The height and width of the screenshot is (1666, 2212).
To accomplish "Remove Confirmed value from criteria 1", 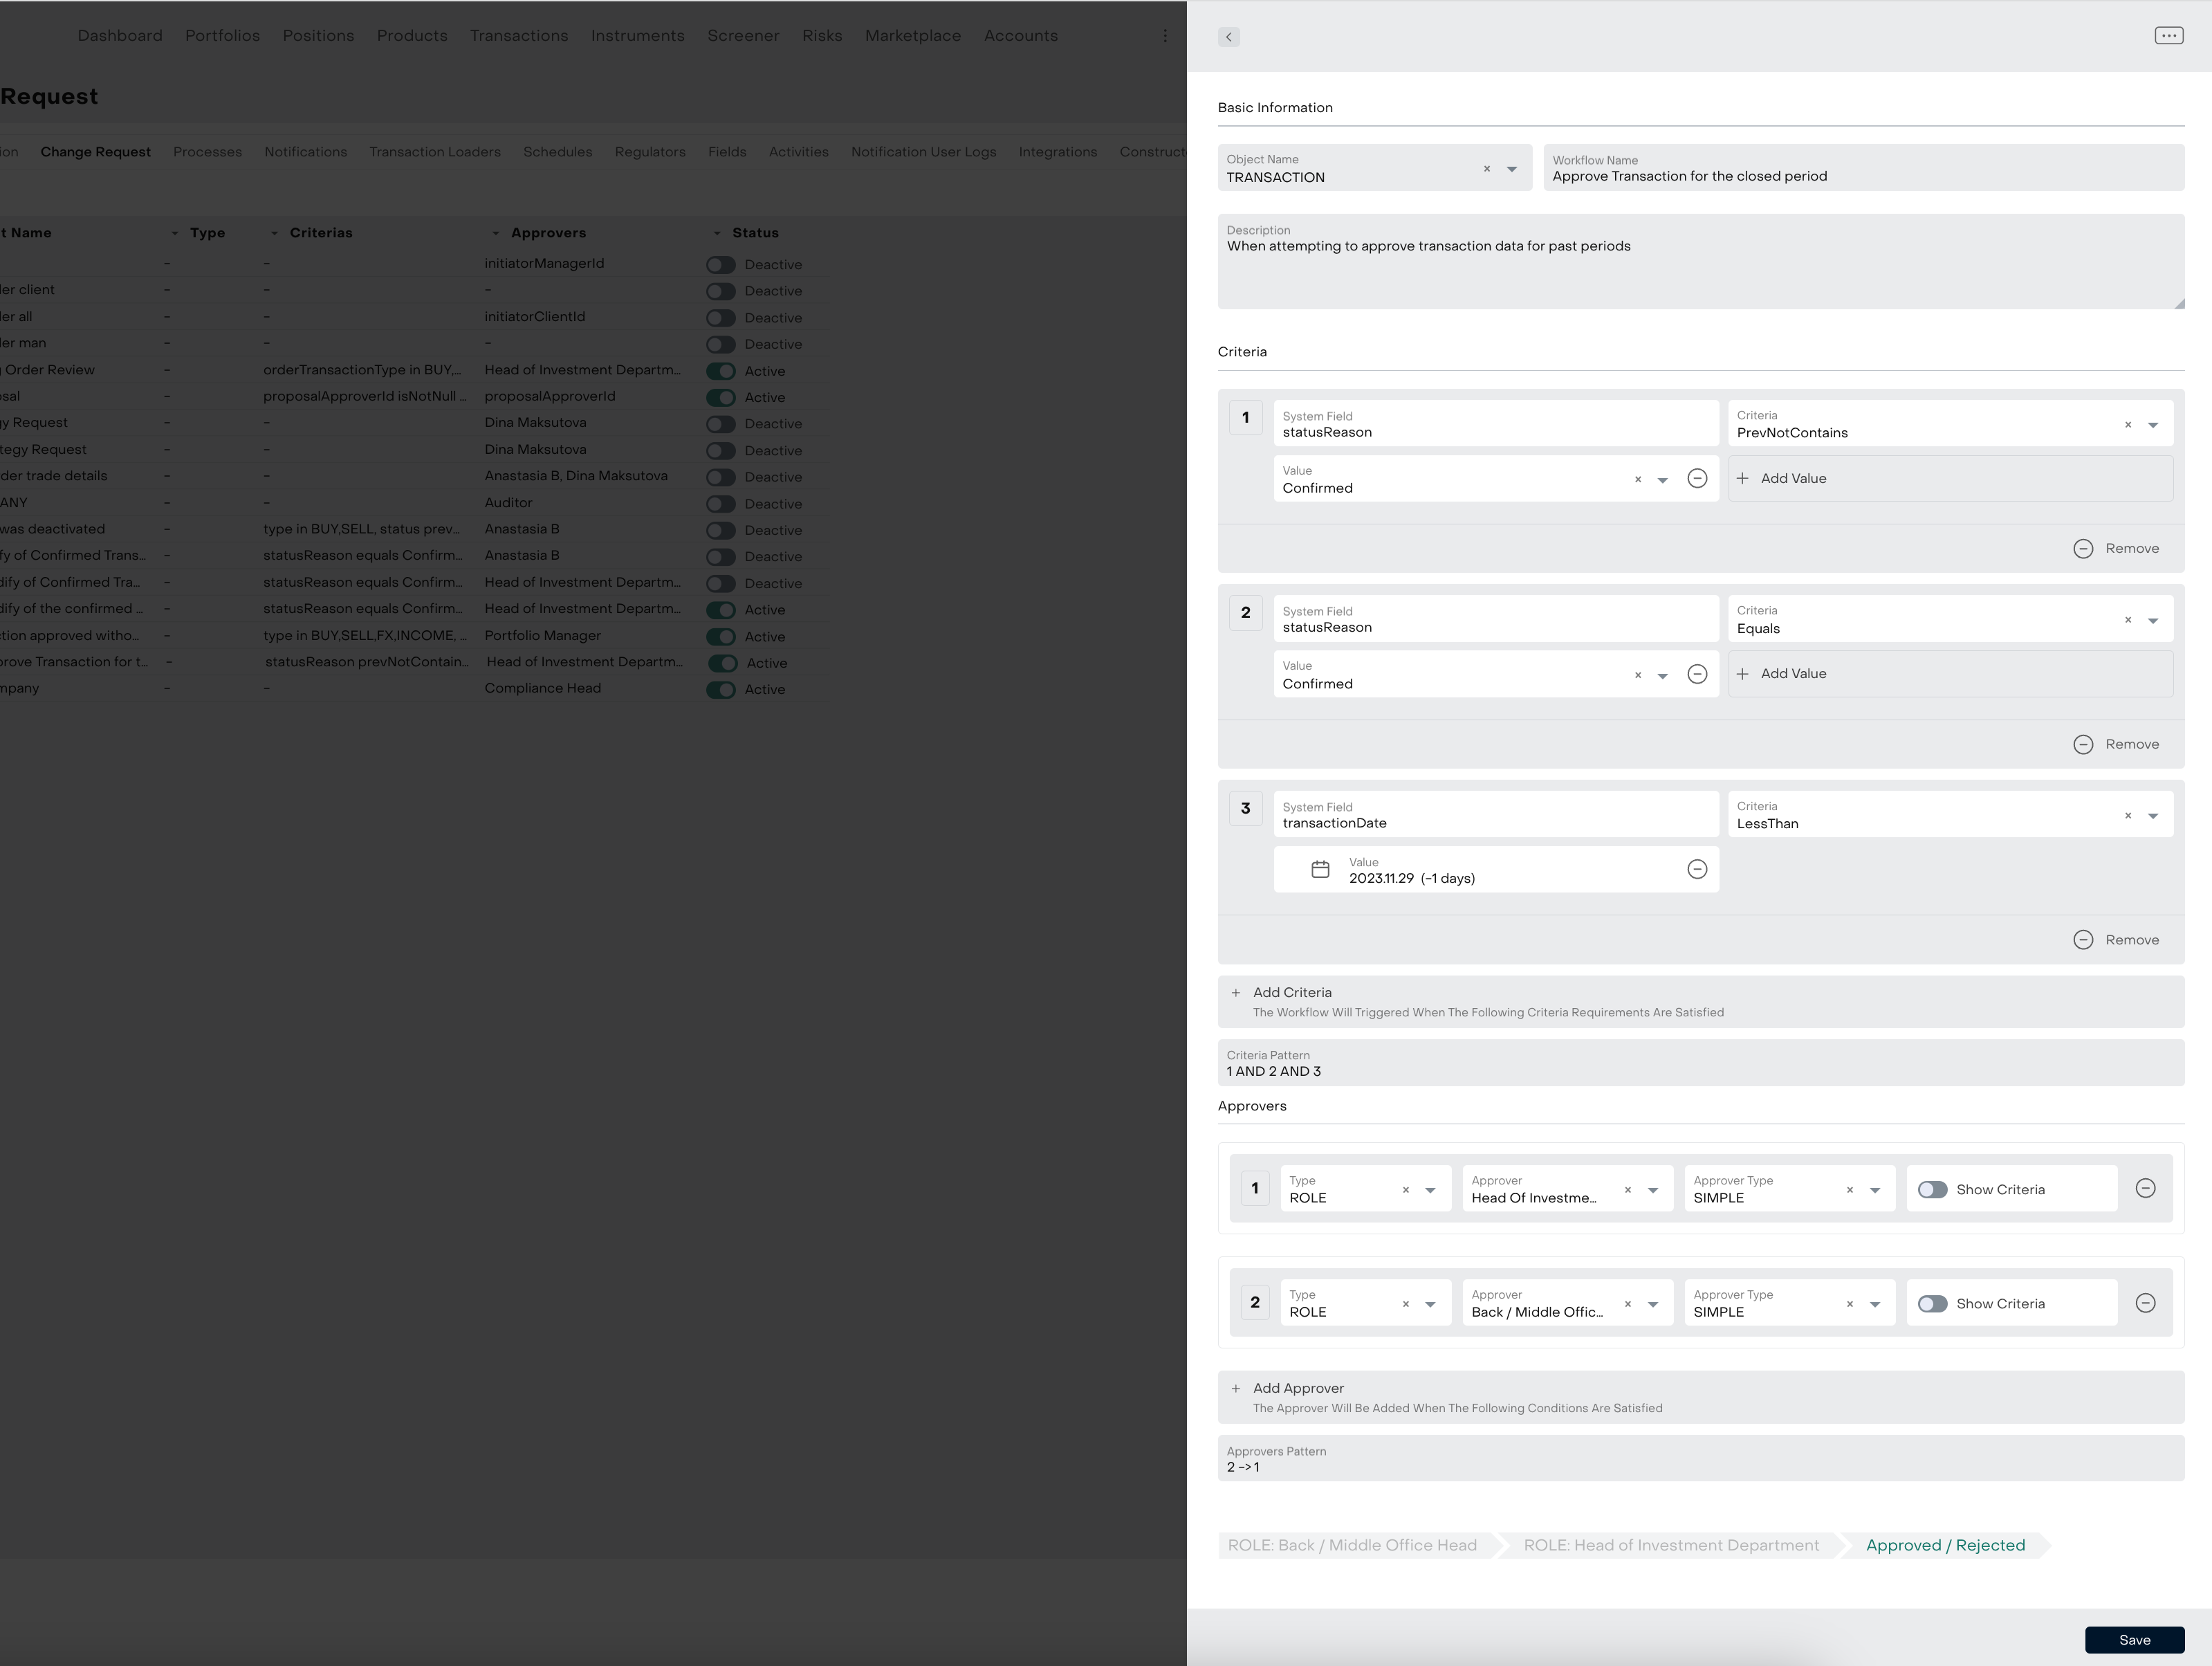I will (1696, 479).
